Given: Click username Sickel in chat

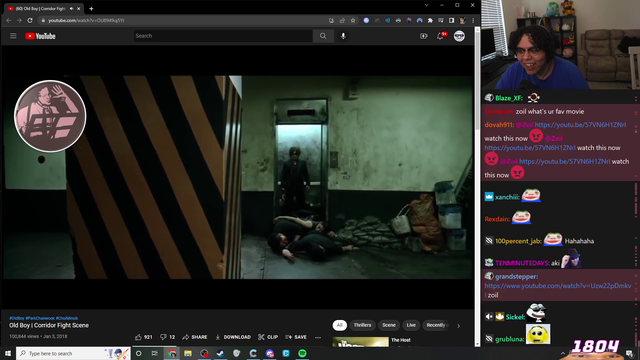Looking at the screenshot, I should (x=515, y=317).
